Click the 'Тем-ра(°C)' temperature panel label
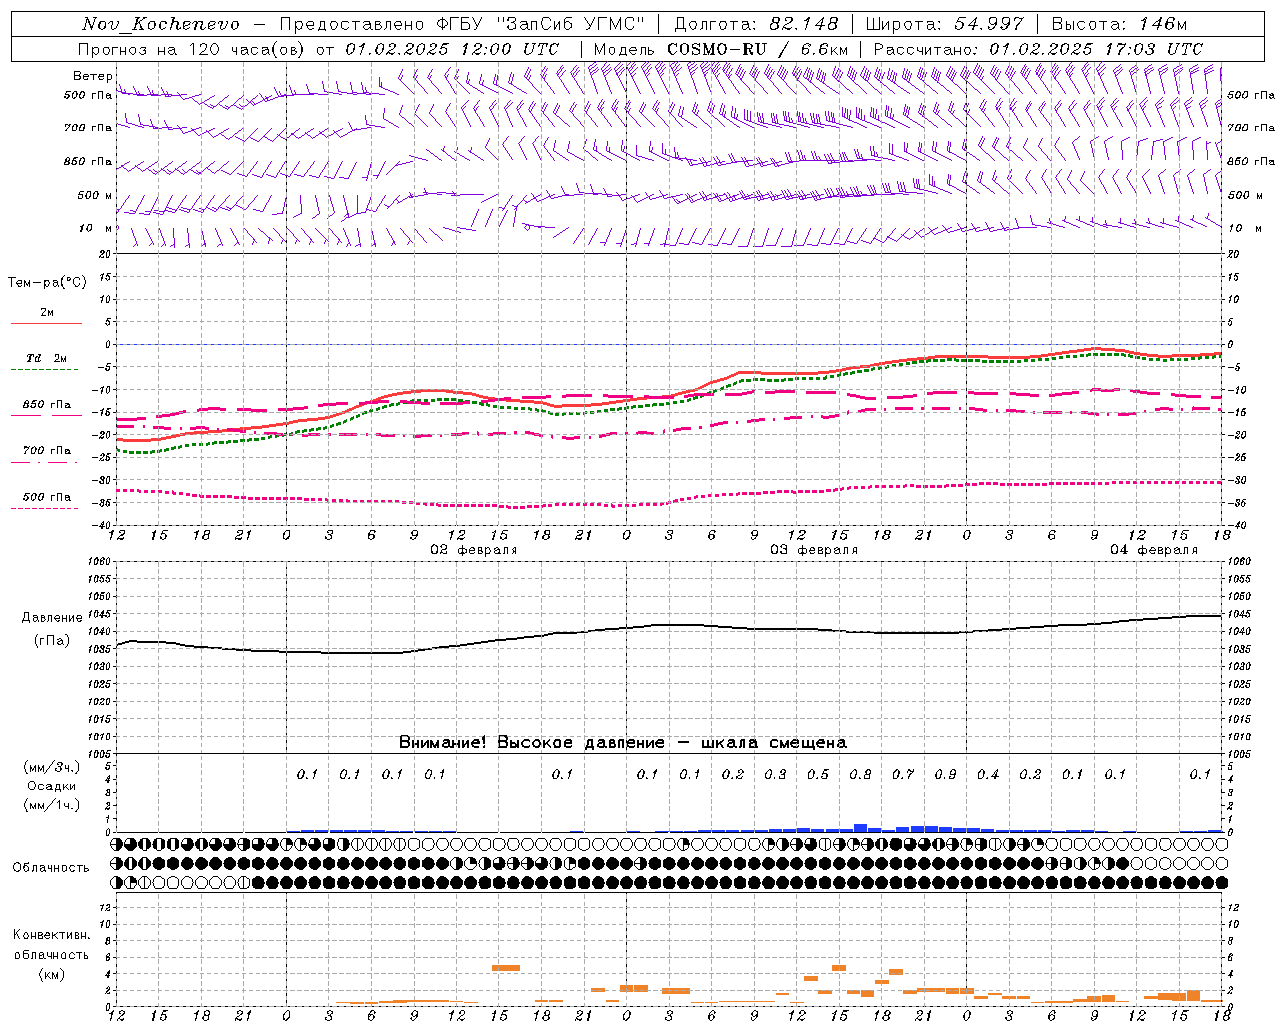 click(47, 283)
